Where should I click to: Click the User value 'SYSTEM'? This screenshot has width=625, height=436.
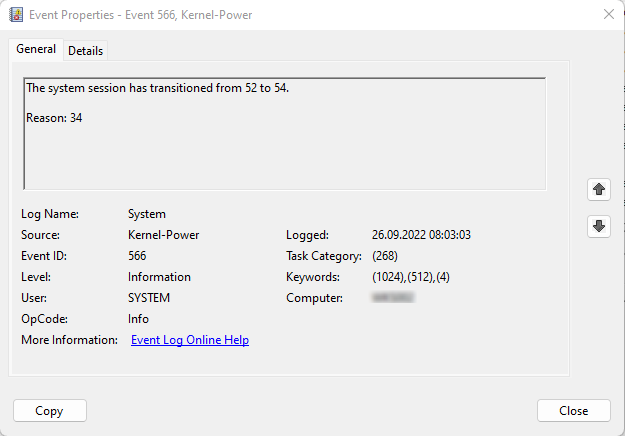point(149,298)
